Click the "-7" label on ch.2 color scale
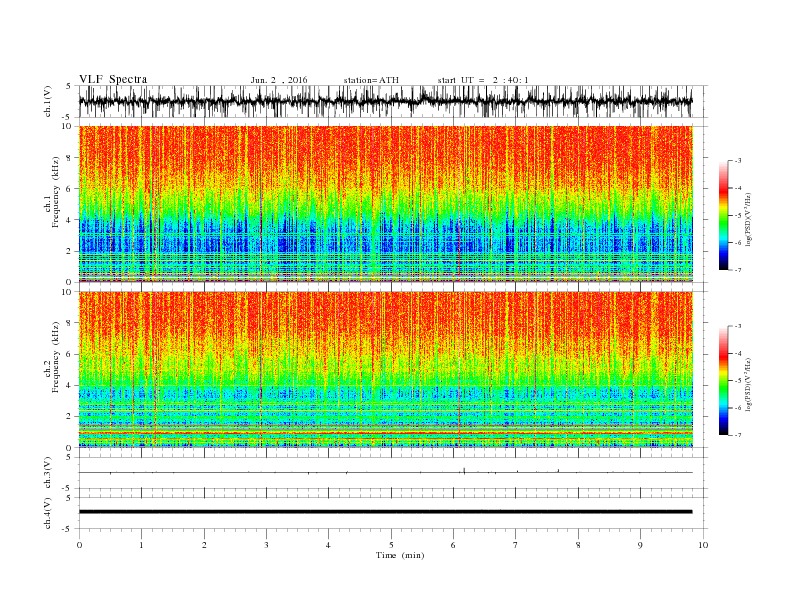 737,435
